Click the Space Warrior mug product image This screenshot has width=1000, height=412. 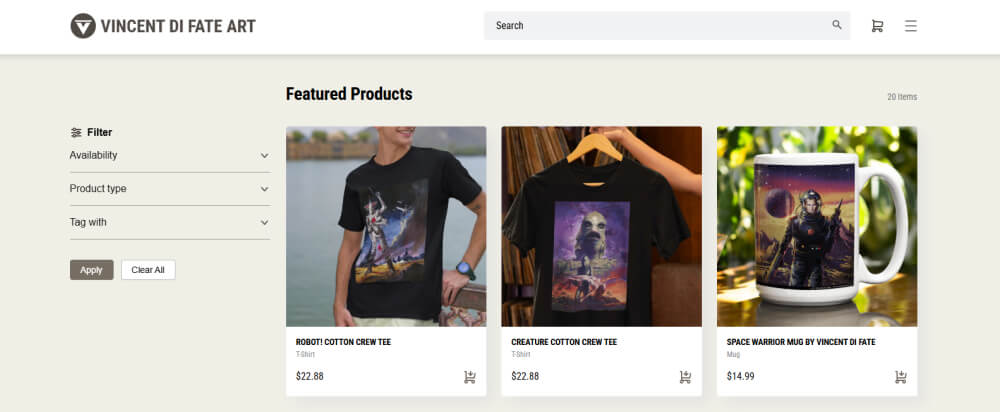click(x=817, y=226)
